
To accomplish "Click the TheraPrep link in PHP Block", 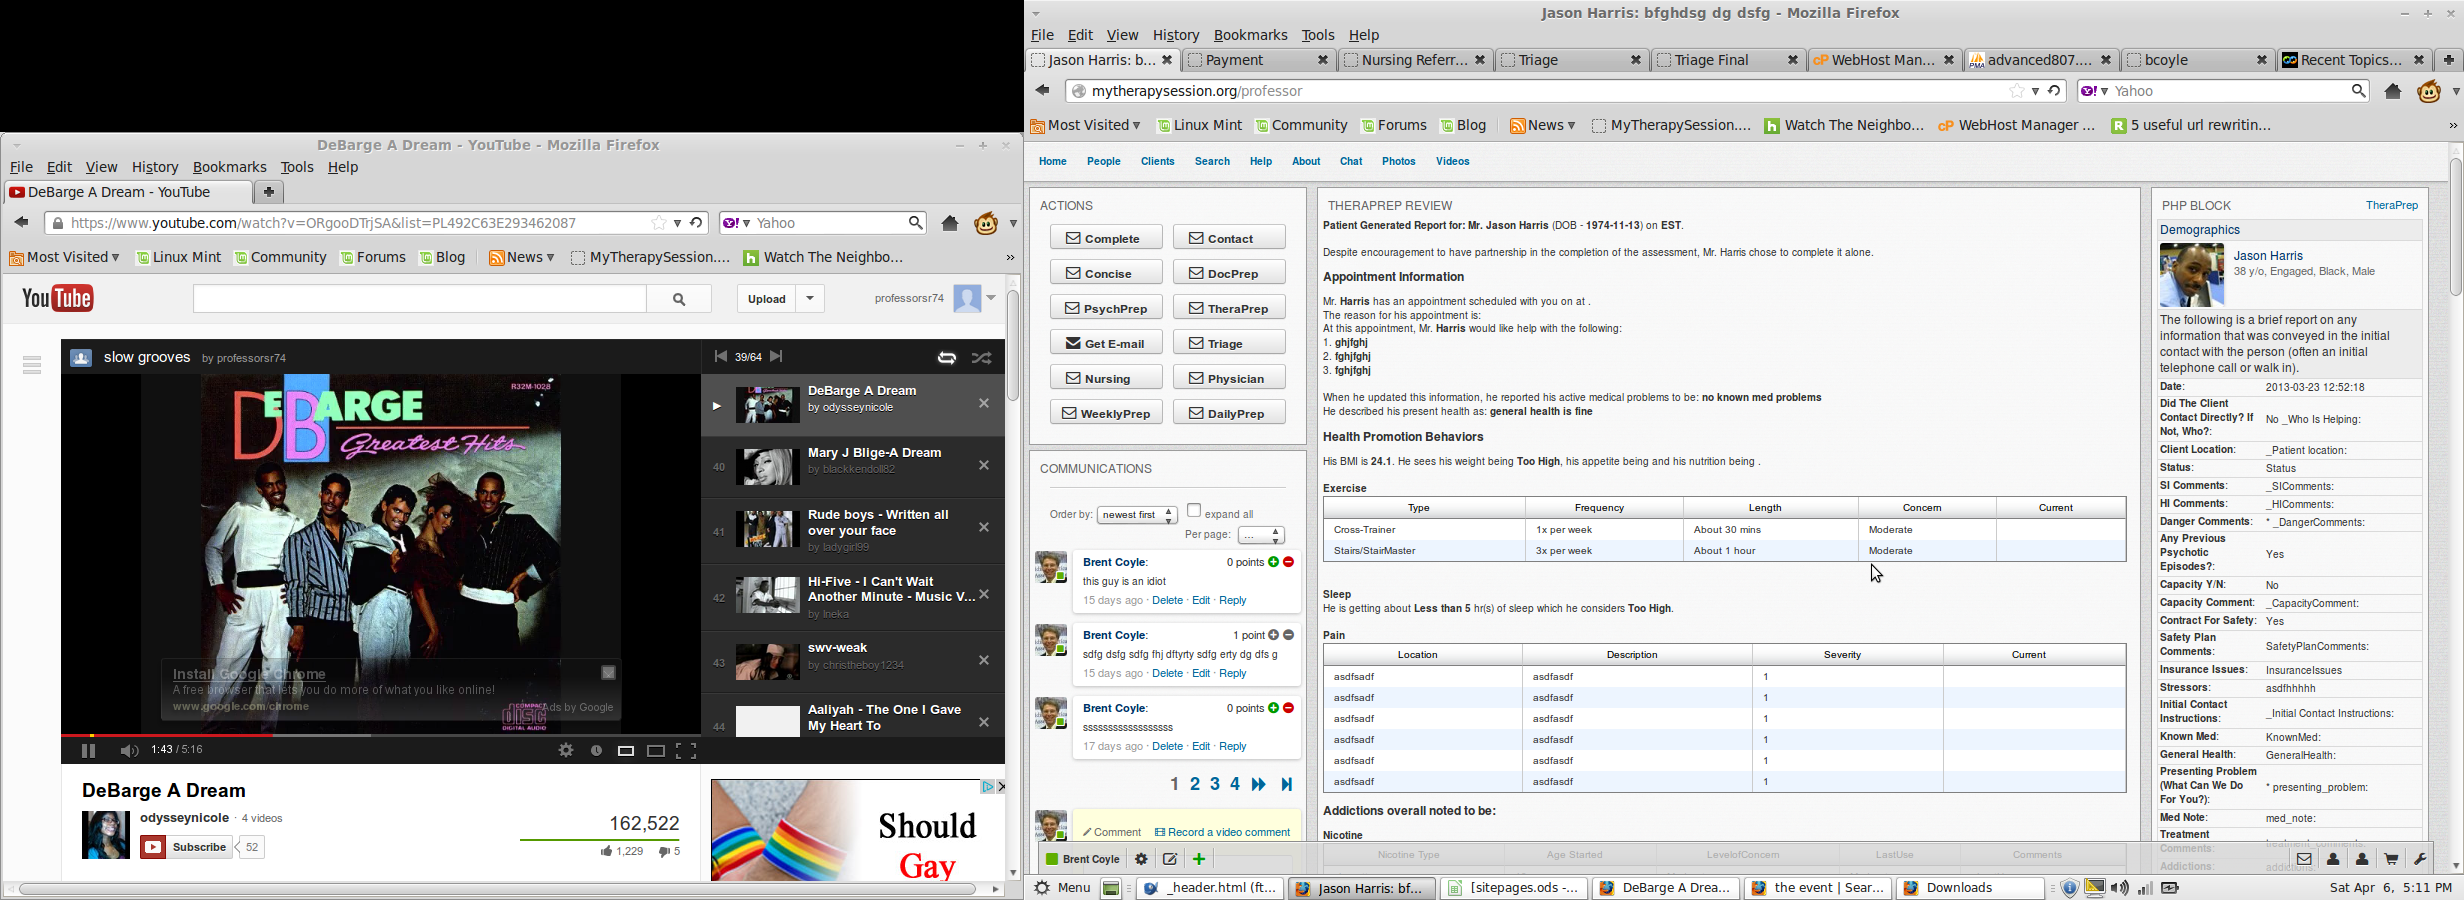I will (2392, 206).
